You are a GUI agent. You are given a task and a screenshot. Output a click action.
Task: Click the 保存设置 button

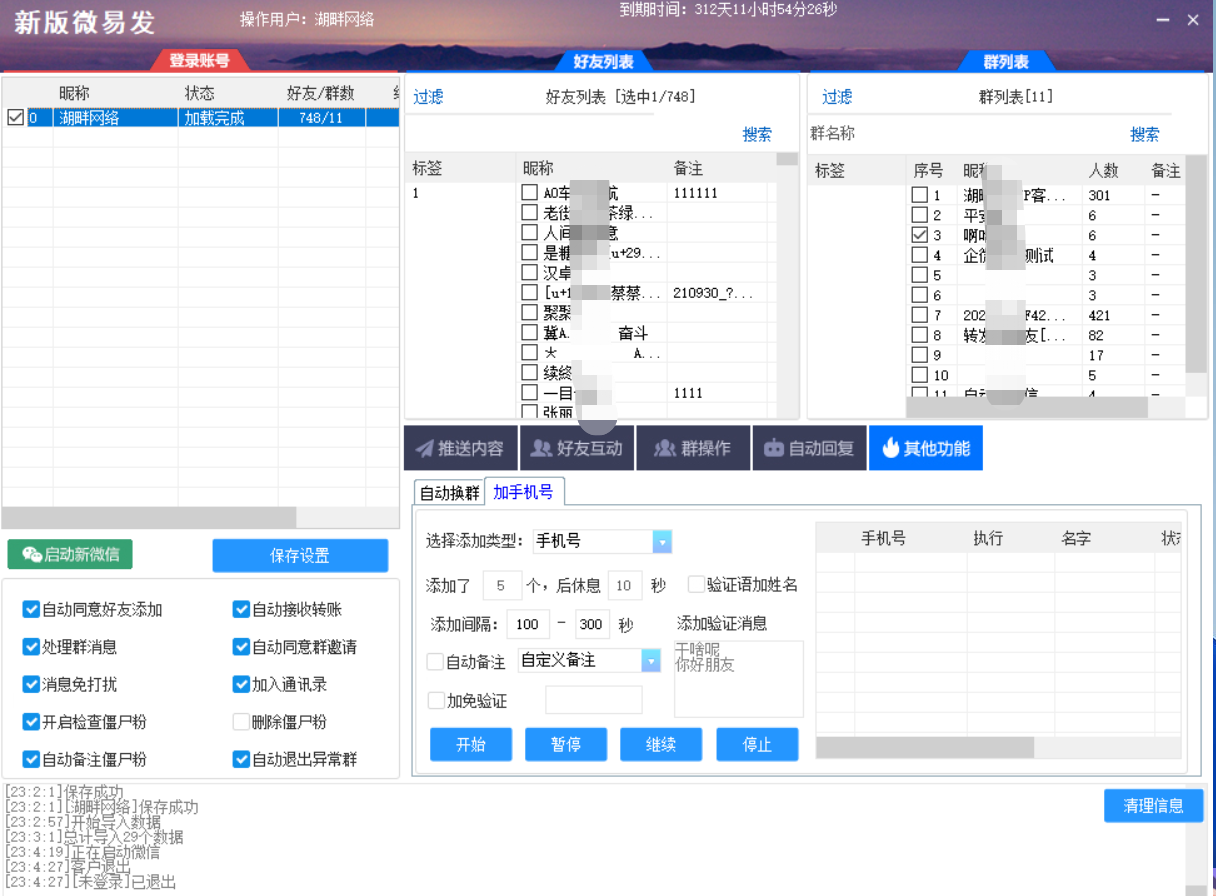pyautogui.click(x=300, y=555)
